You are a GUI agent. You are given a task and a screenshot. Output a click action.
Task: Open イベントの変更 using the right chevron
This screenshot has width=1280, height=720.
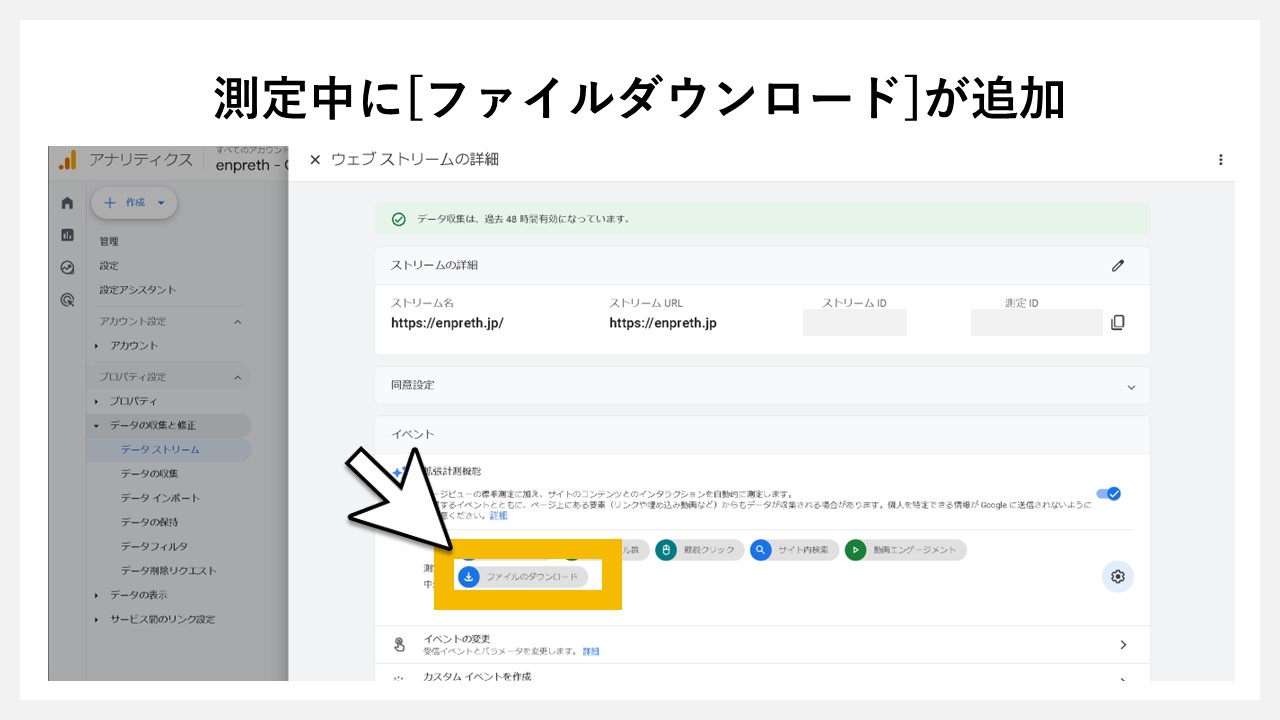coord(1123,644)
